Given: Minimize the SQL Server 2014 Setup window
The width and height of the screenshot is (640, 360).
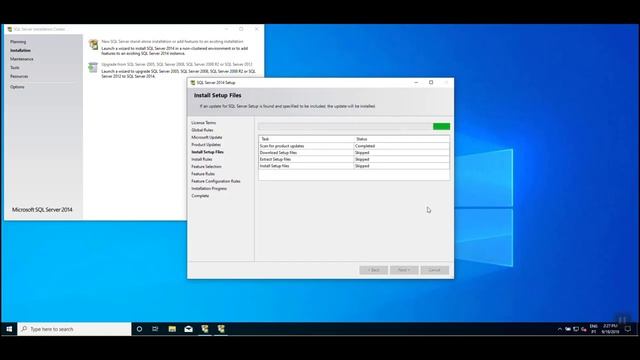Looking at the screenshot, I should pos(416,82).
